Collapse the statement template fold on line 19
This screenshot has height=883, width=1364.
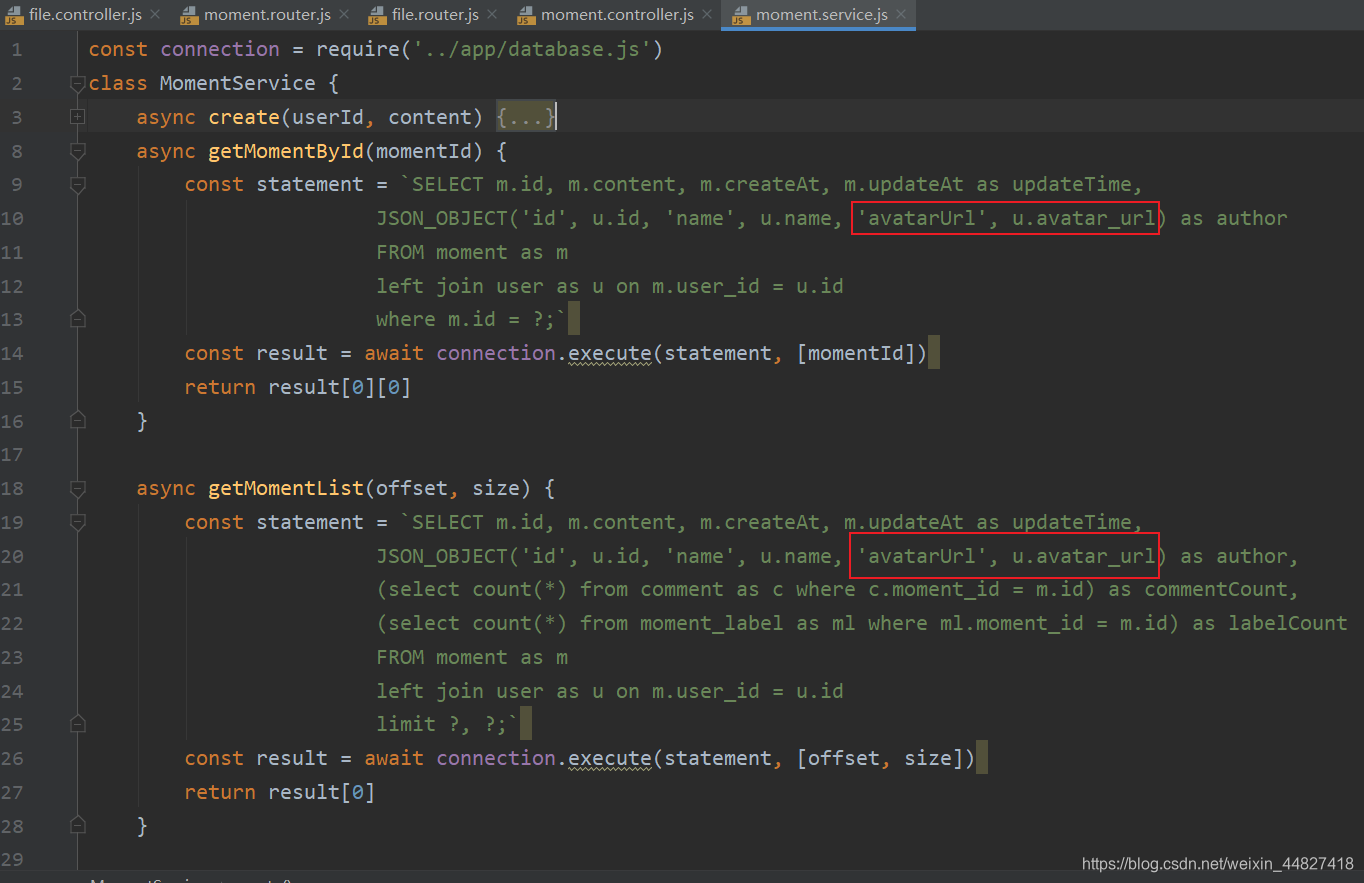(x=78, y=522)
